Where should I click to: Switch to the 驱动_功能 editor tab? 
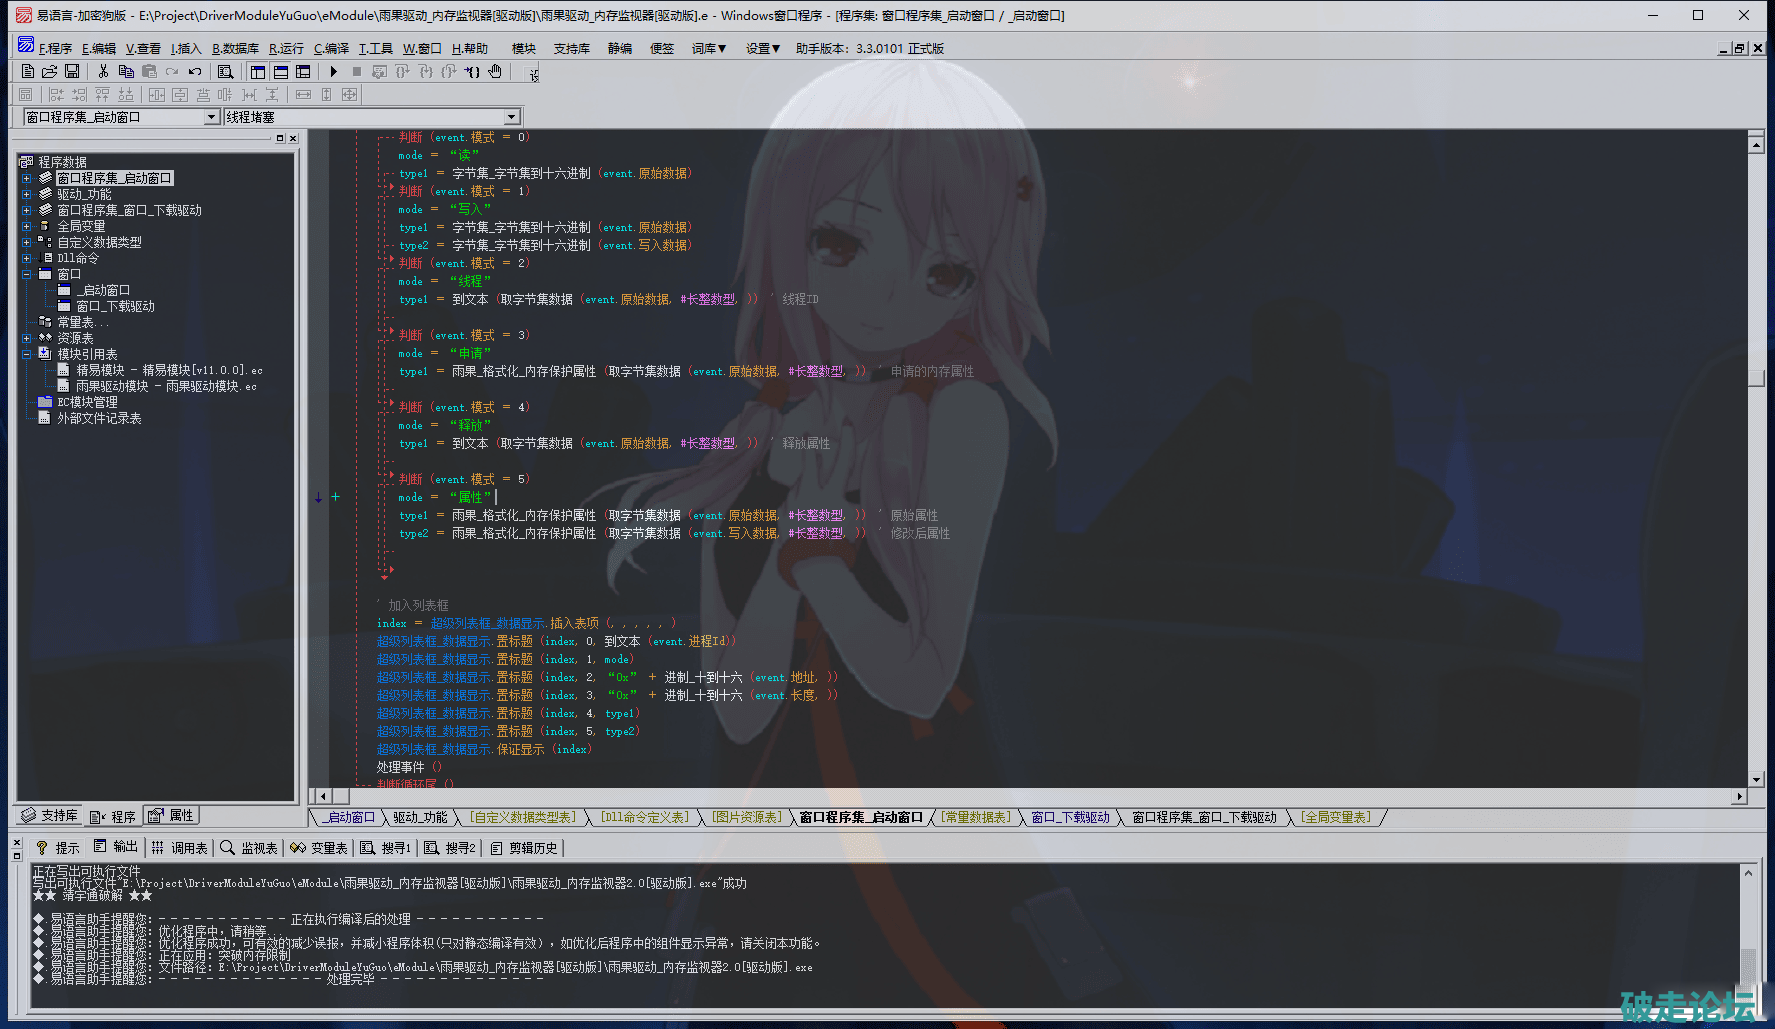click(x=420, y=818)
